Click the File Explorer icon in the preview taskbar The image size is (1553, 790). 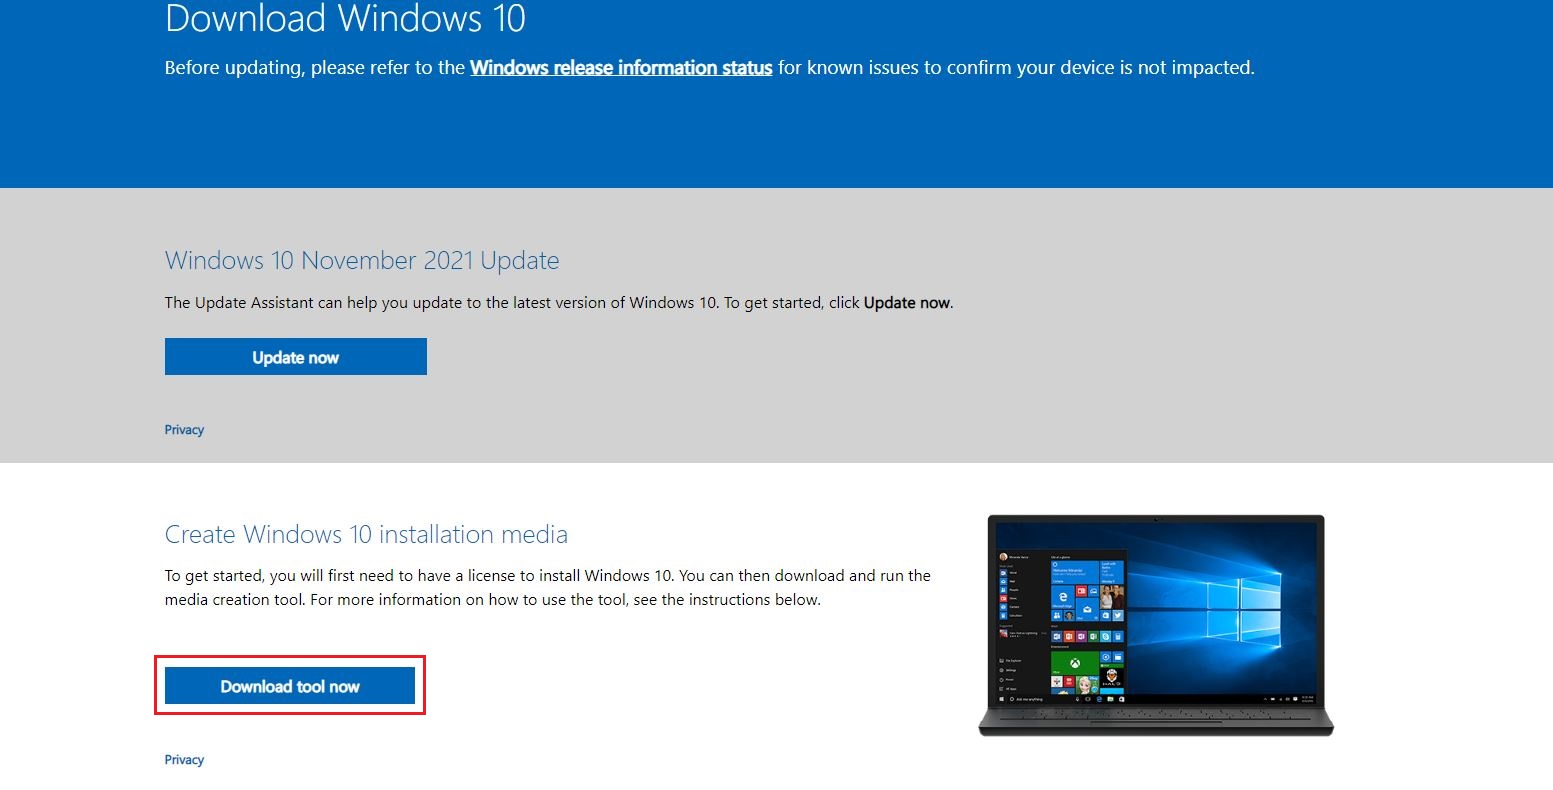click(x=1109, y=700)
